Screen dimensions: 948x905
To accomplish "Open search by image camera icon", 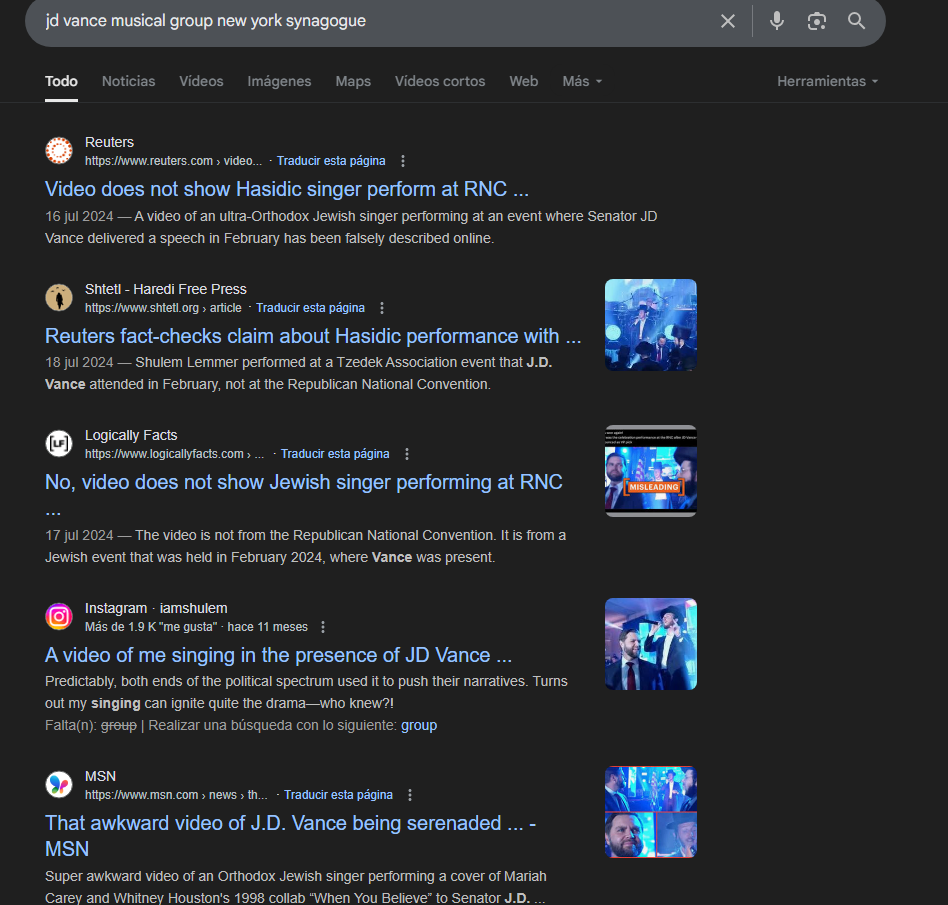I will [817, 21].
